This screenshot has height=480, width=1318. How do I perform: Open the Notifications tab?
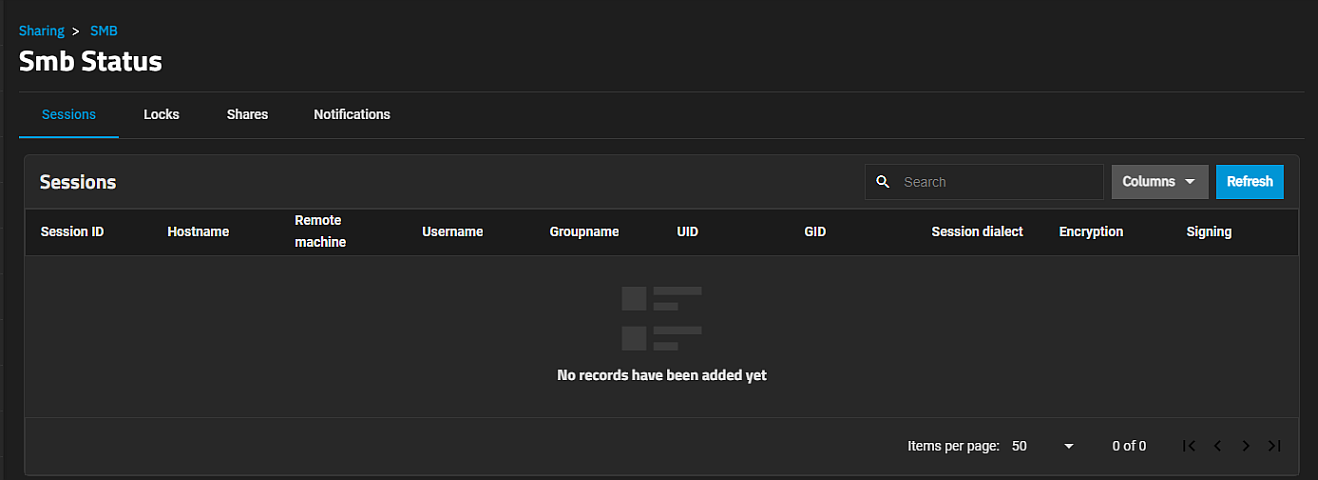(x=352, y=115)
